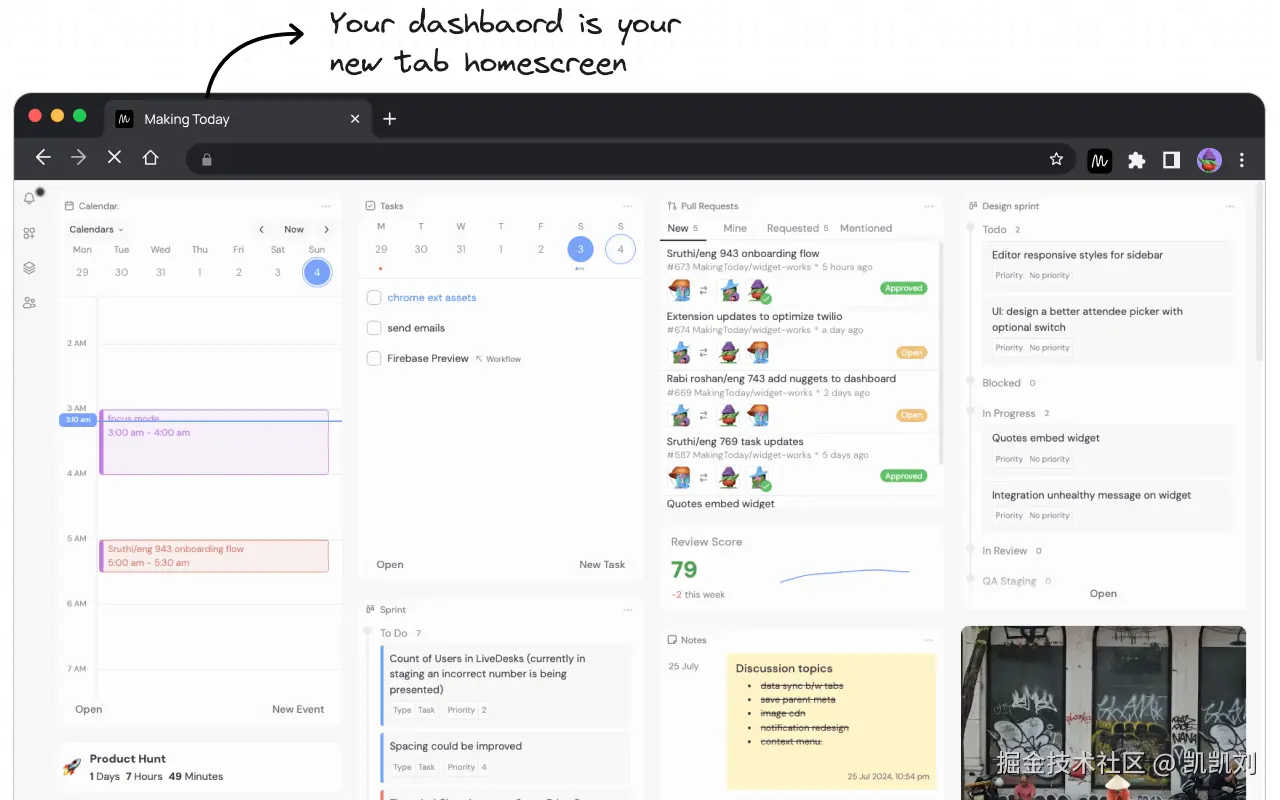Open the layers stack sidebar icon
The image size is (1280, 800).
(x=29, y=268)
